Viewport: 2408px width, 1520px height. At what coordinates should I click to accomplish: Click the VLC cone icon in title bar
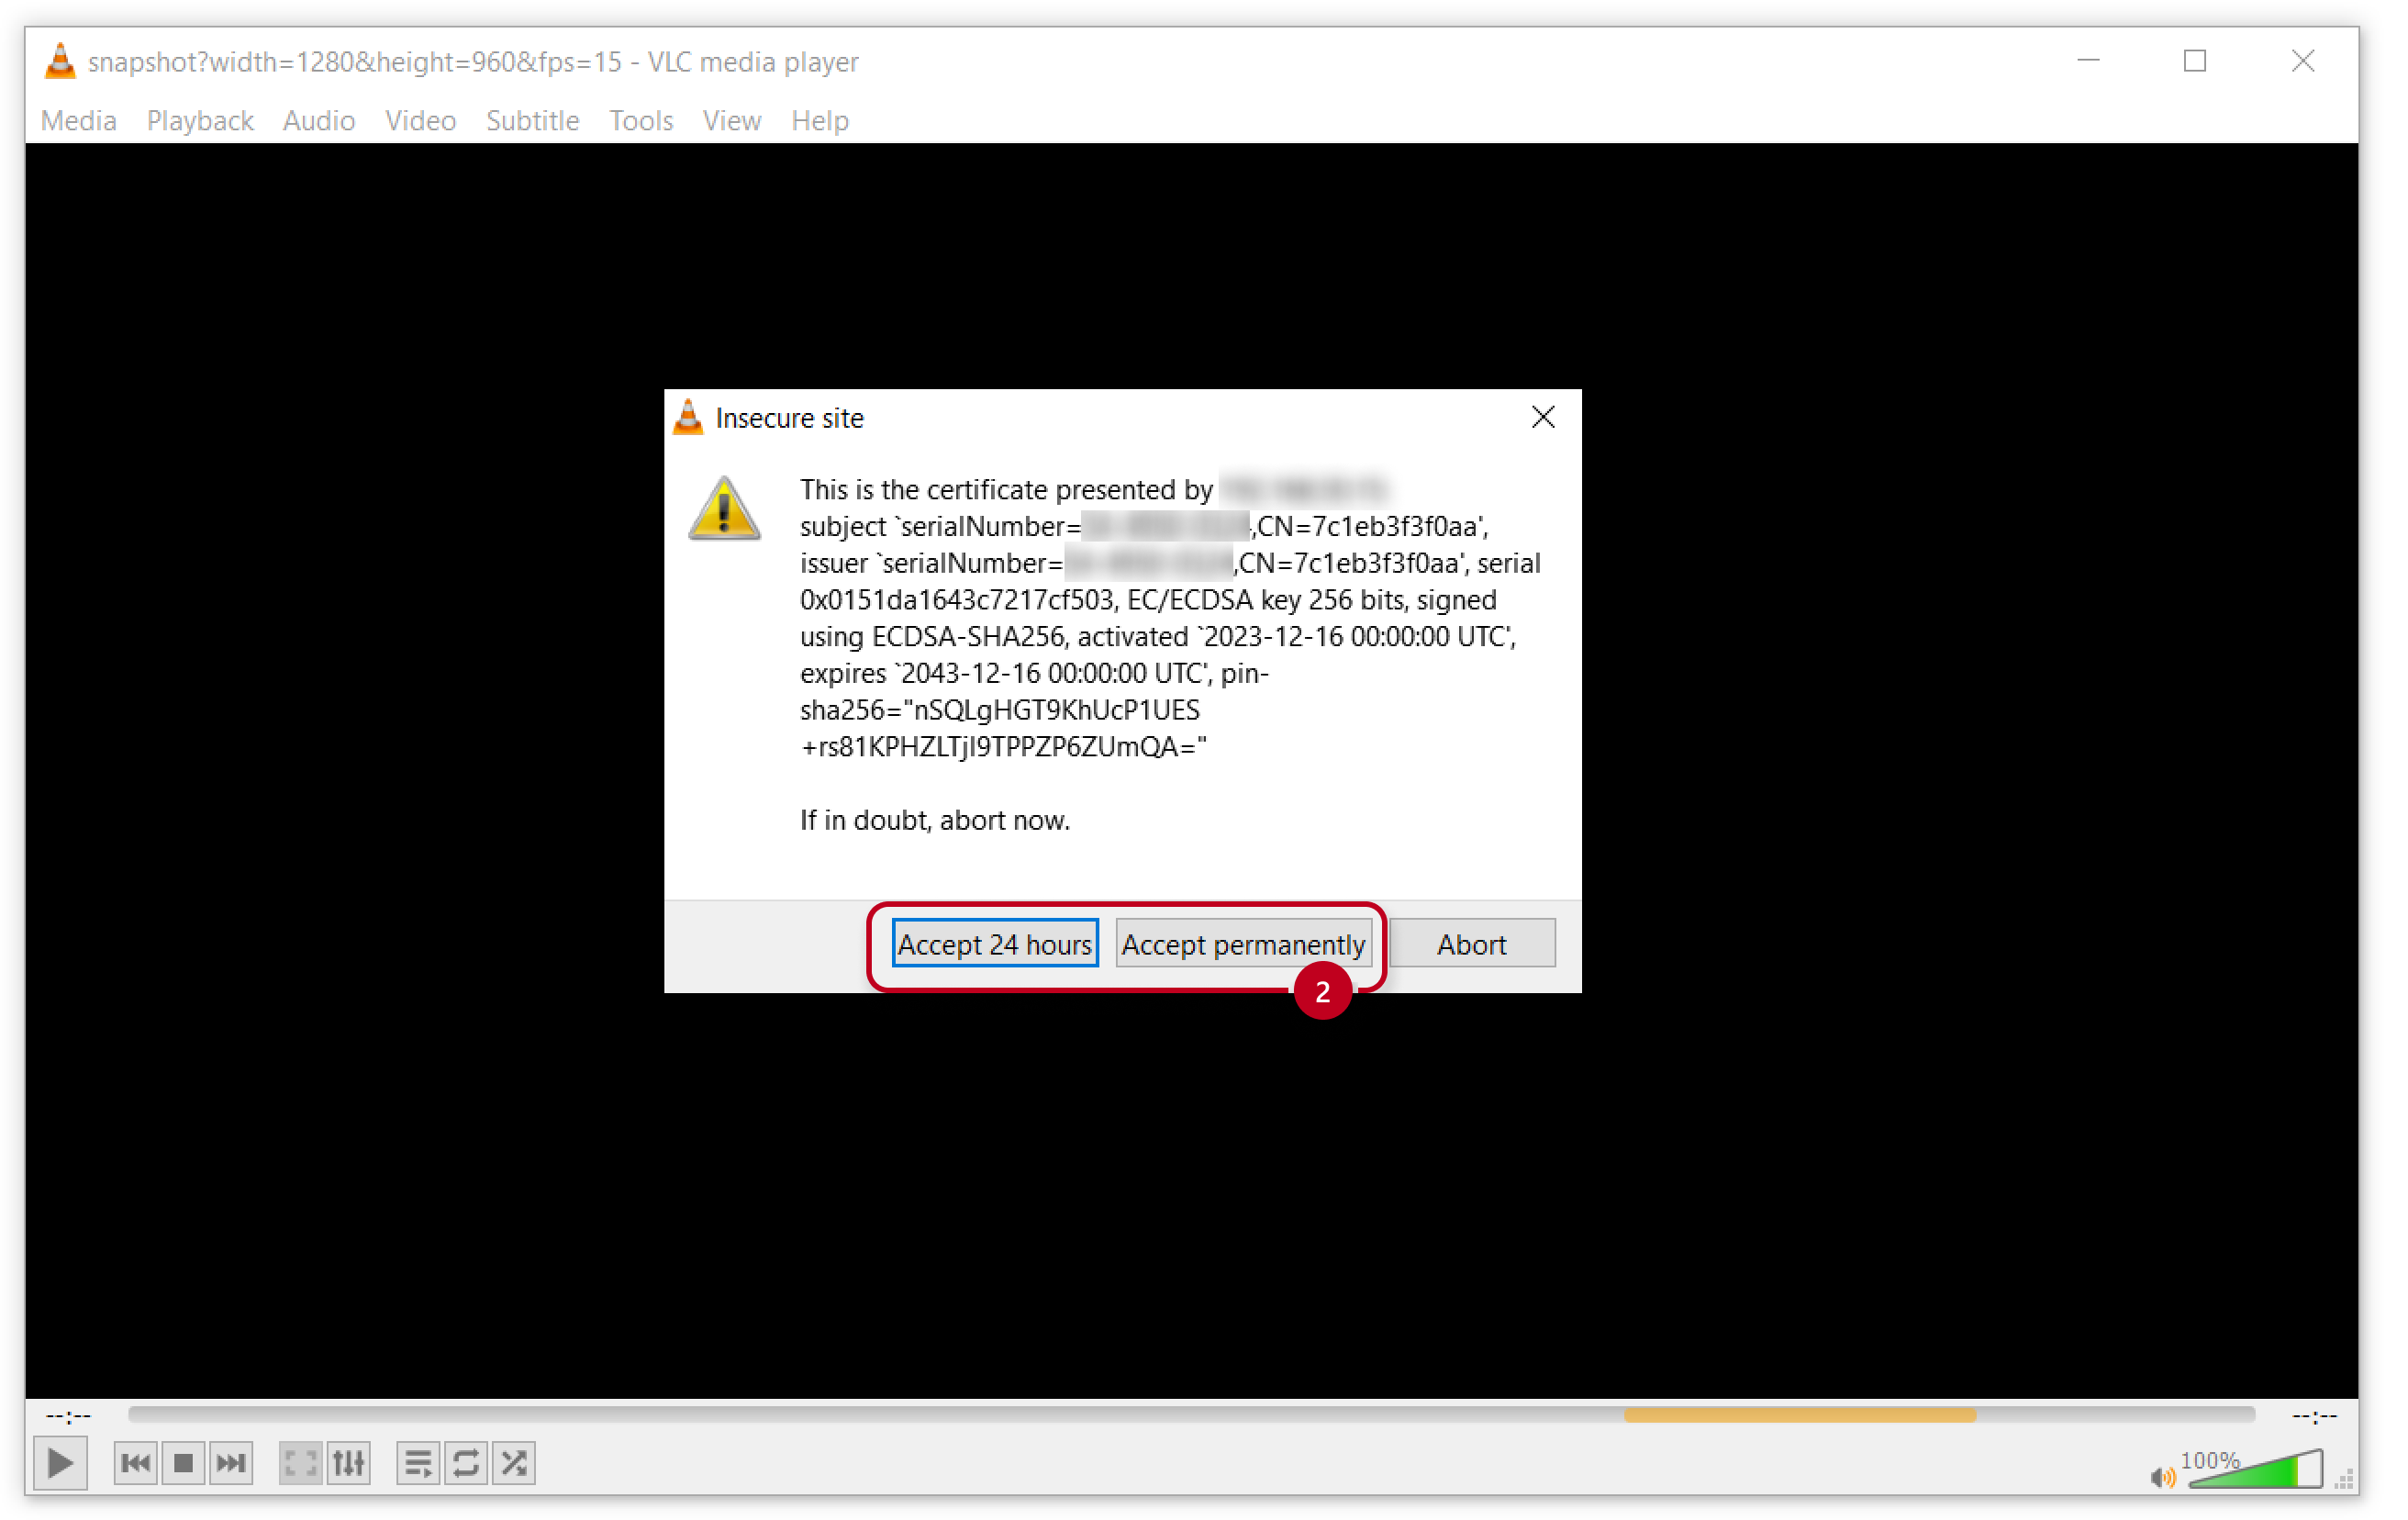(60, 61)
